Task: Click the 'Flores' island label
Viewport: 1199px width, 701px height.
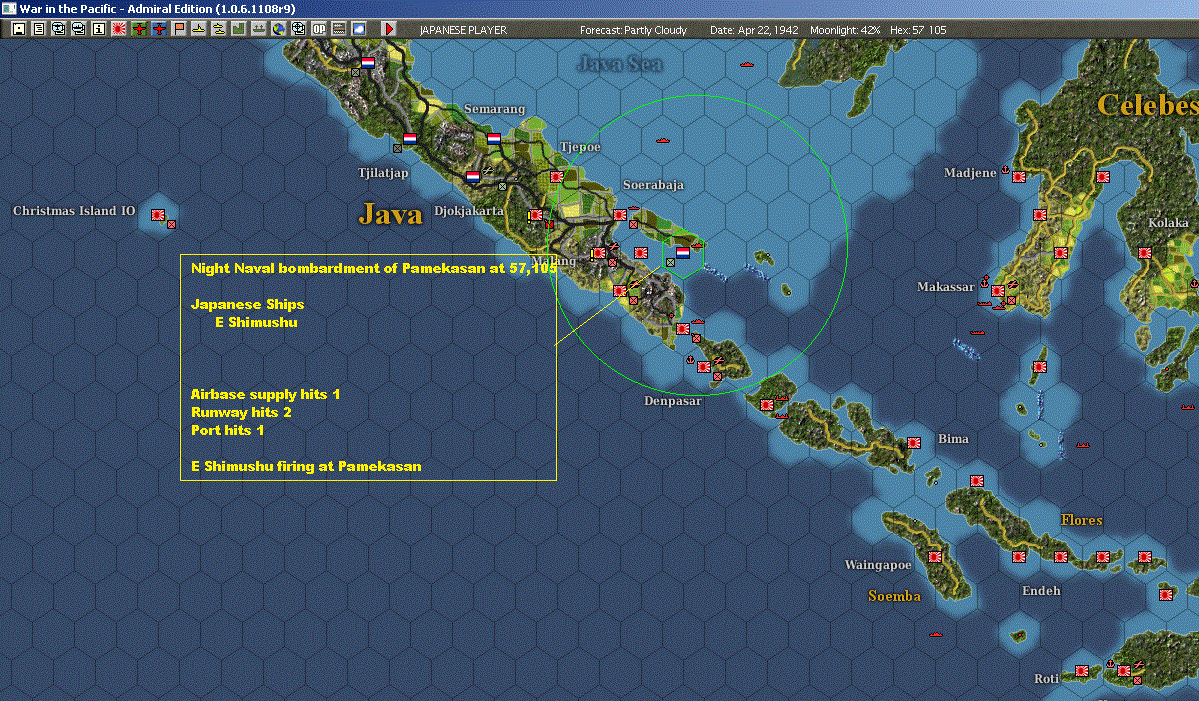Action: tap(1081, 520)
